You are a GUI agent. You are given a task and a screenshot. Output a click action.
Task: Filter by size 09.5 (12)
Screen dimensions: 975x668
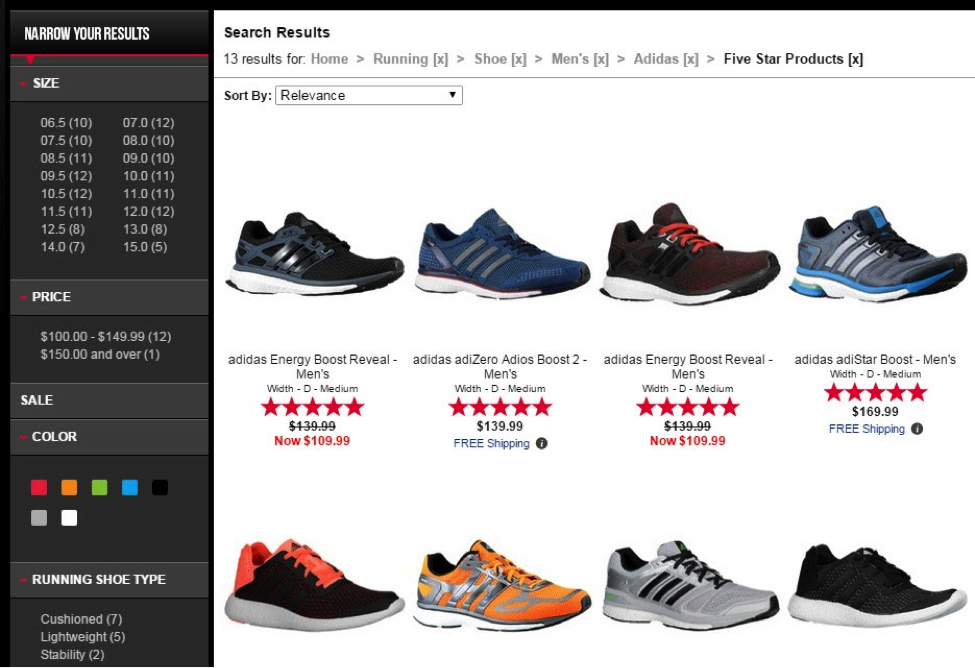[x=66, y=176]
